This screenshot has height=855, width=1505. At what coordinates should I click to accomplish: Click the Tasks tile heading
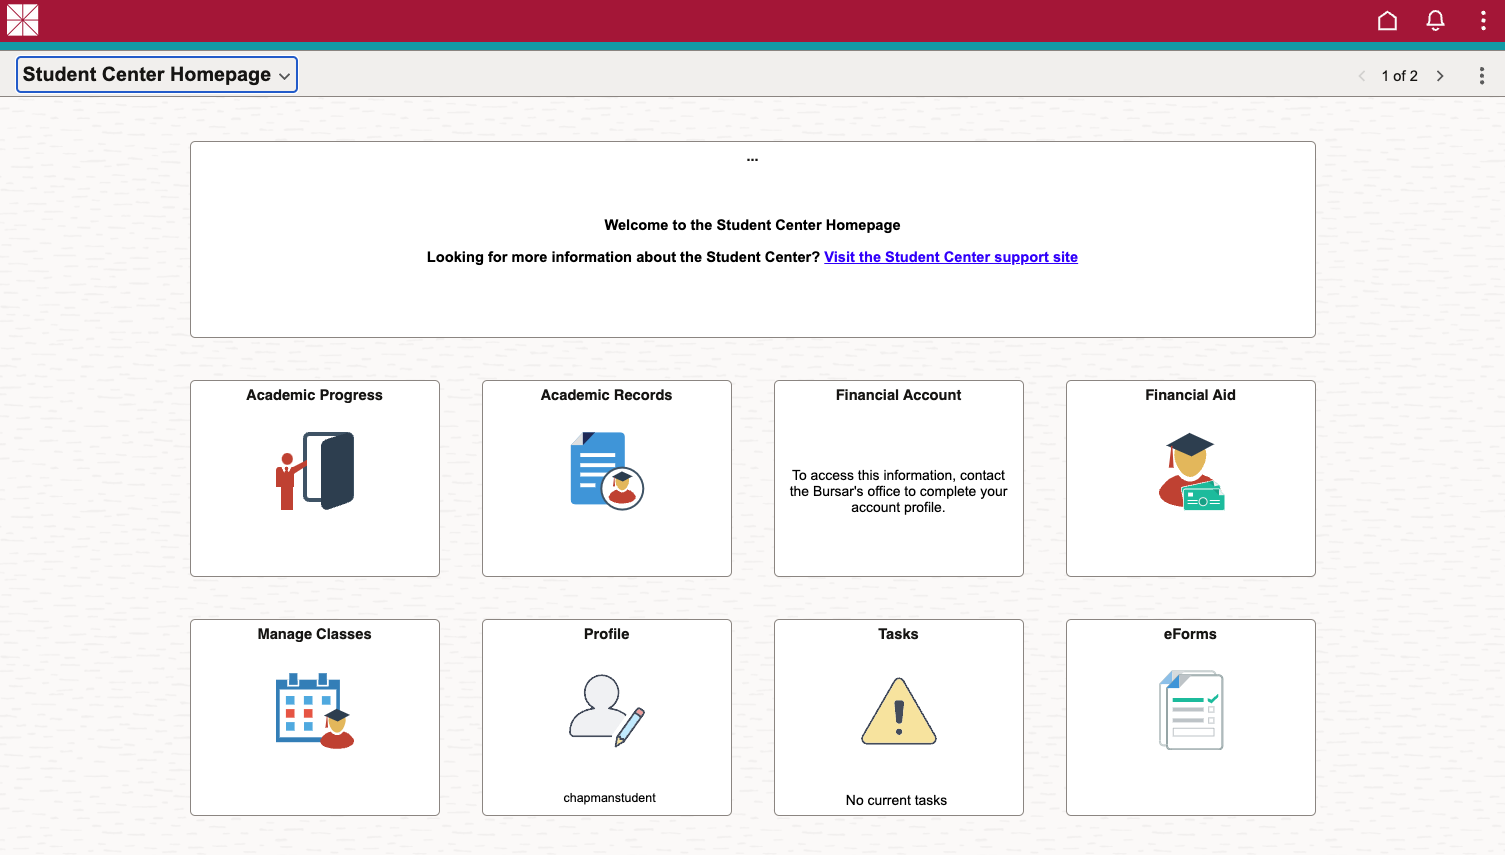[899, 634]
